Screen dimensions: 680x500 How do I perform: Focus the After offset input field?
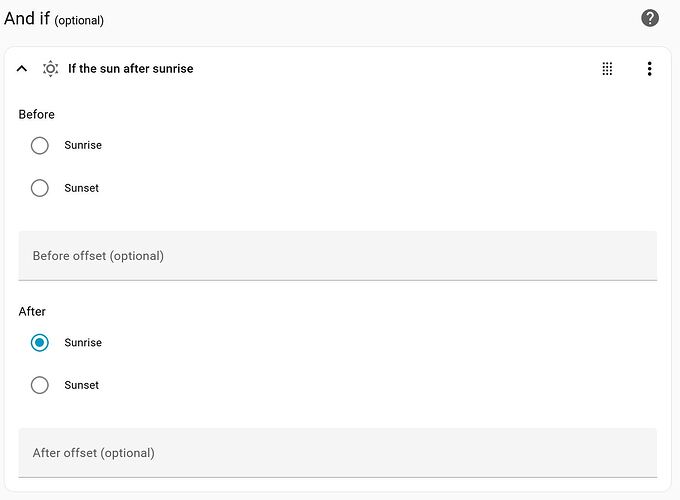click(x=337, y=453)
